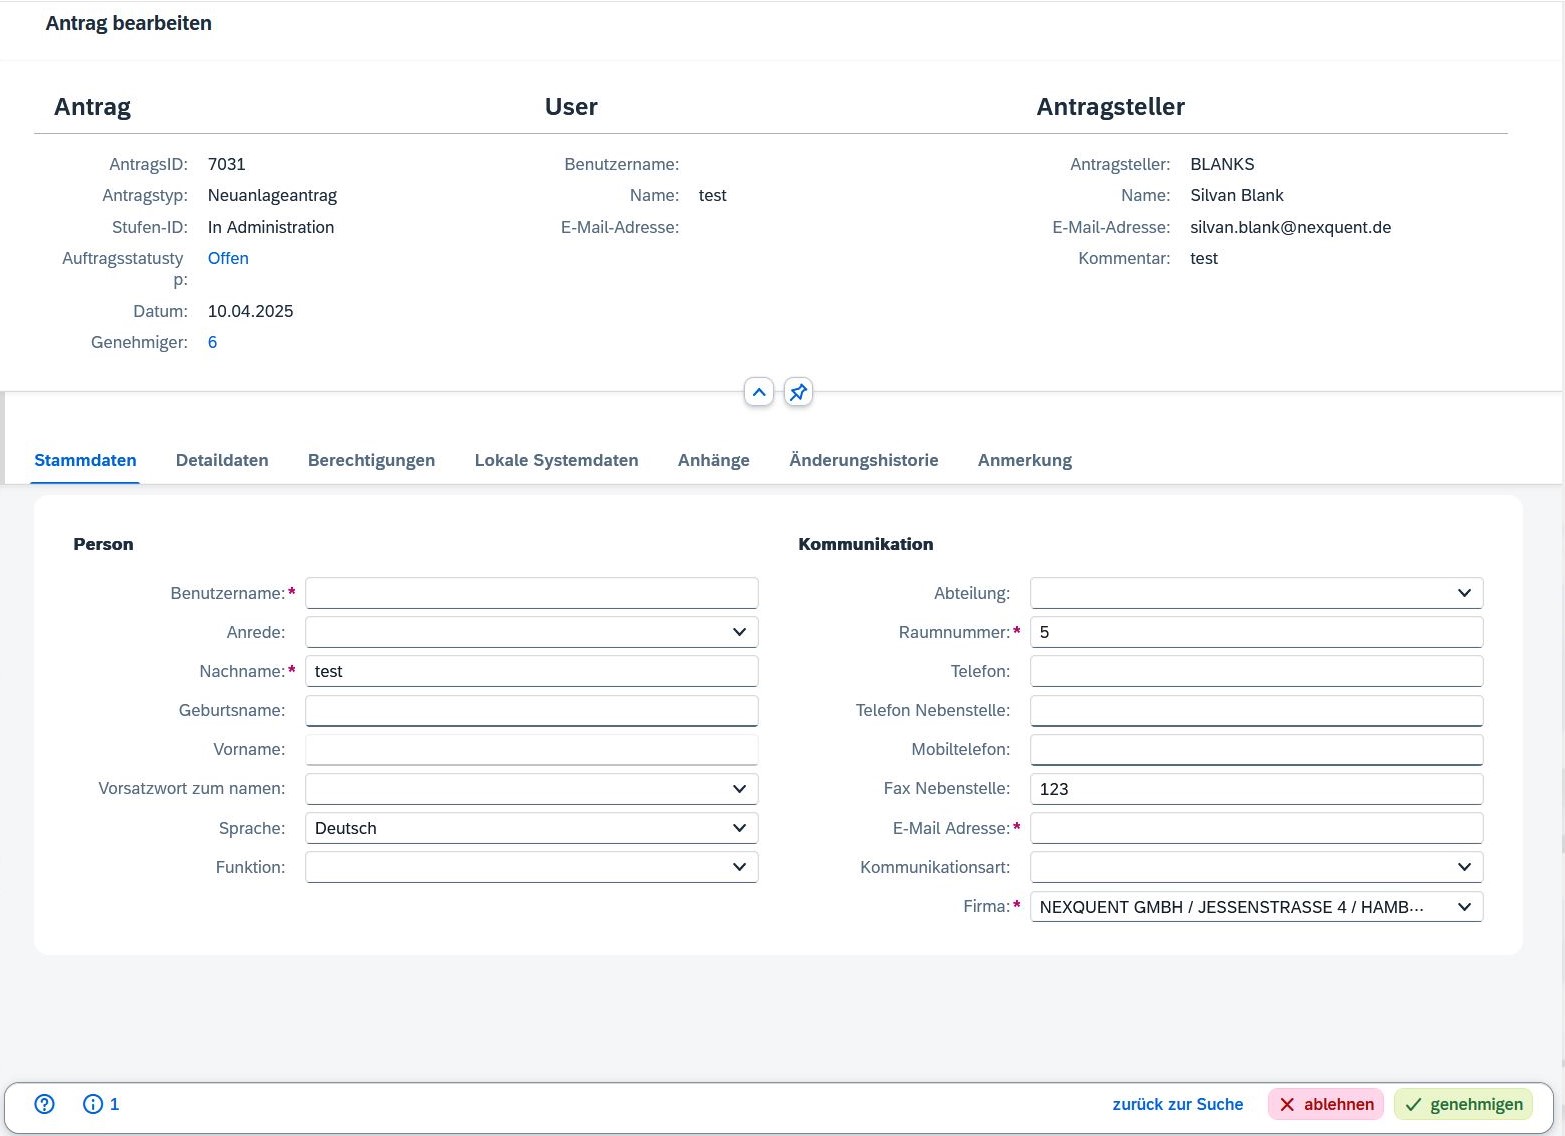This screenshot has height=1136, width=1565.
Task: Open the Kommunikationsart dropdown
Action: (1464, 867)
